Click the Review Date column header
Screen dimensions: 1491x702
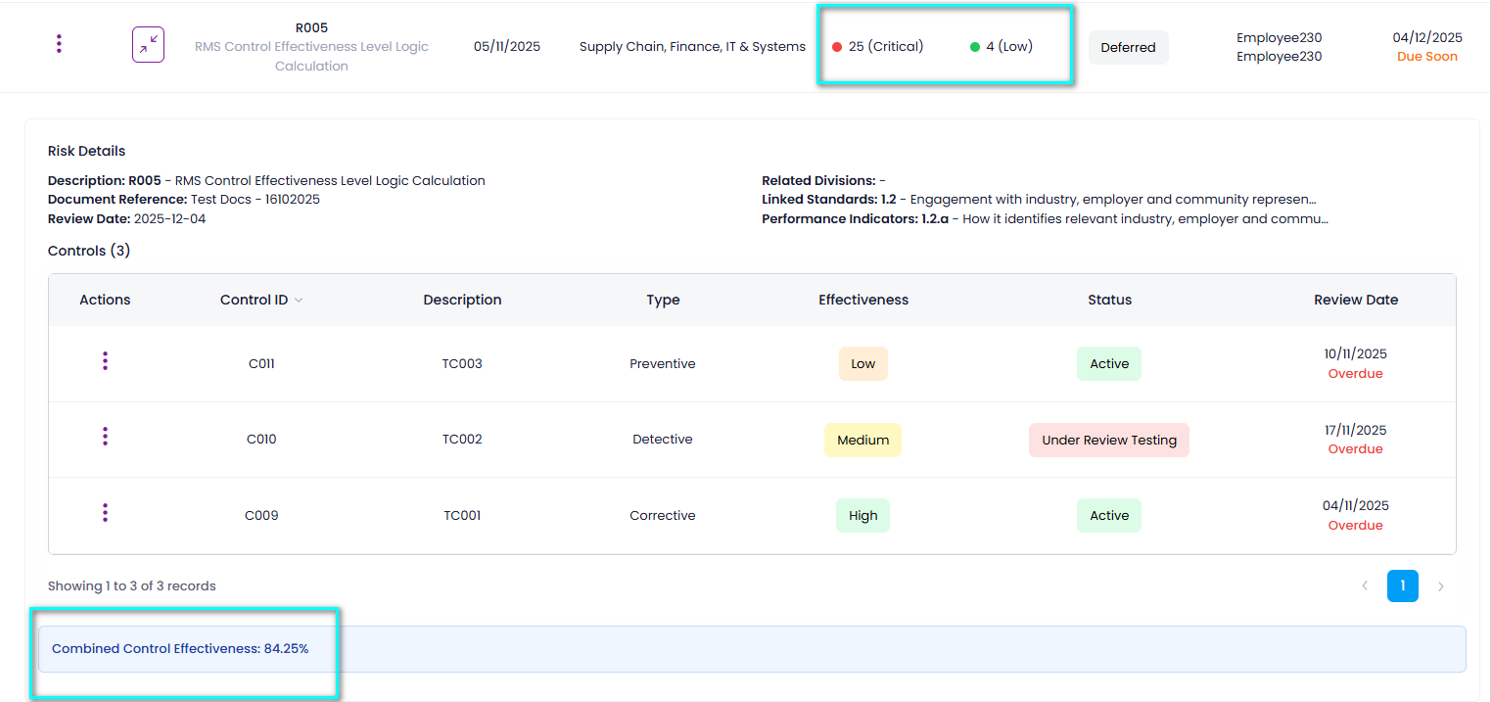point(1355,300)
